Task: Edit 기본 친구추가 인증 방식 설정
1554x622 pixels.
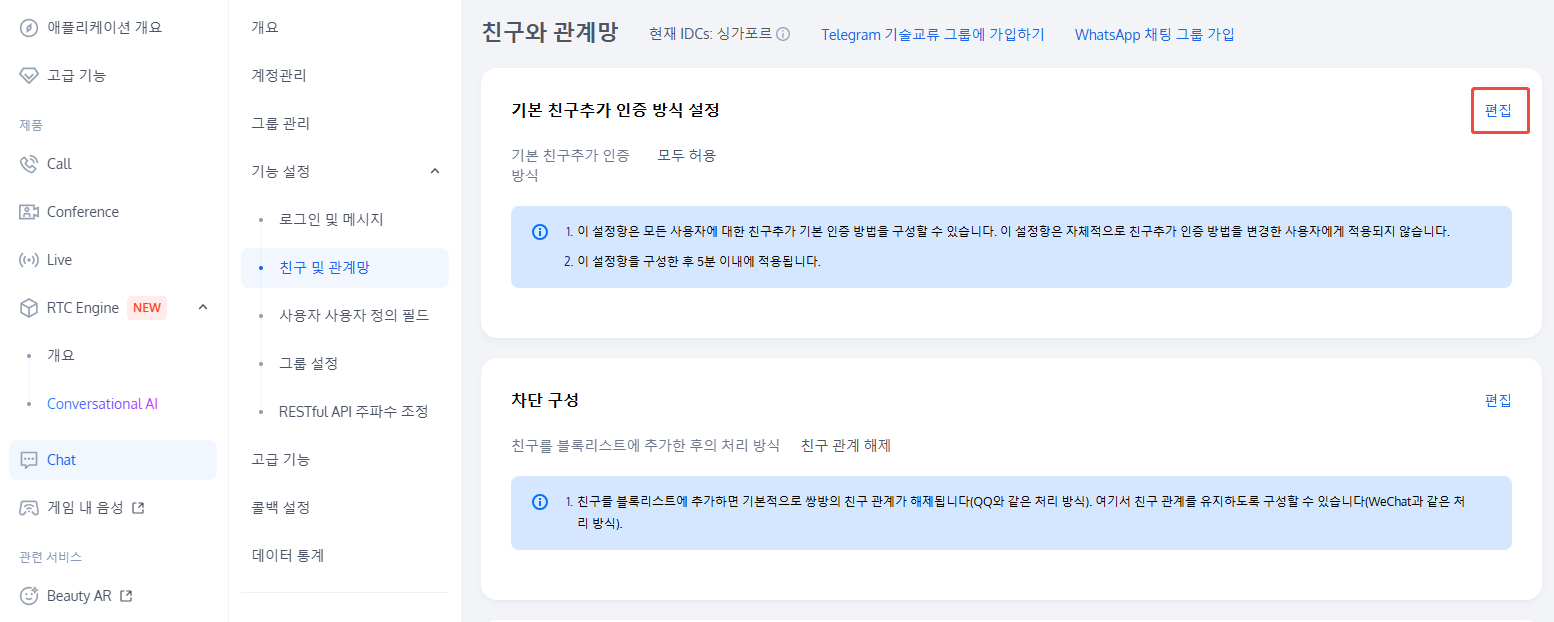Action: (1498, 110)
